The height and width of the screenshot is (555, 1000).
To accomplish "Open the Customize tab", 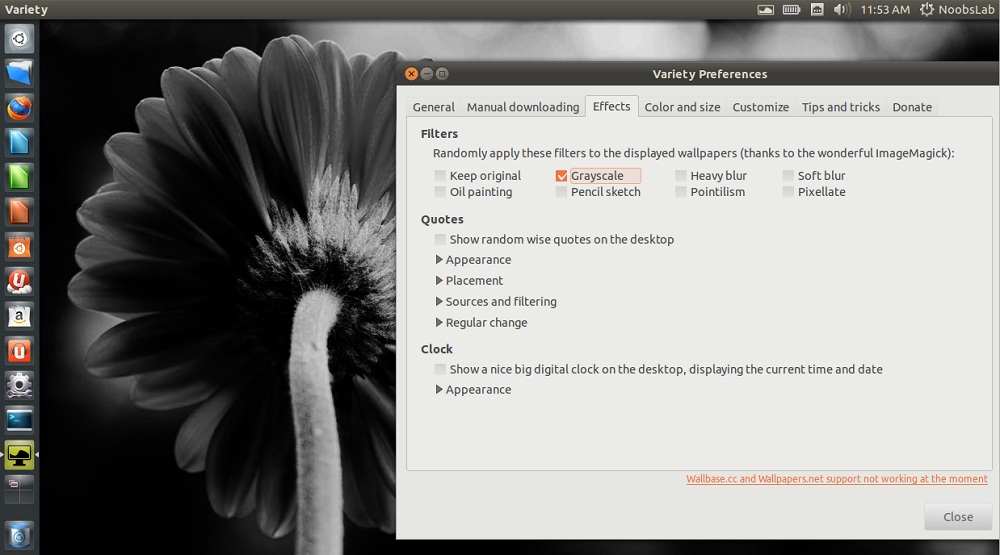I will click(761, 107).
